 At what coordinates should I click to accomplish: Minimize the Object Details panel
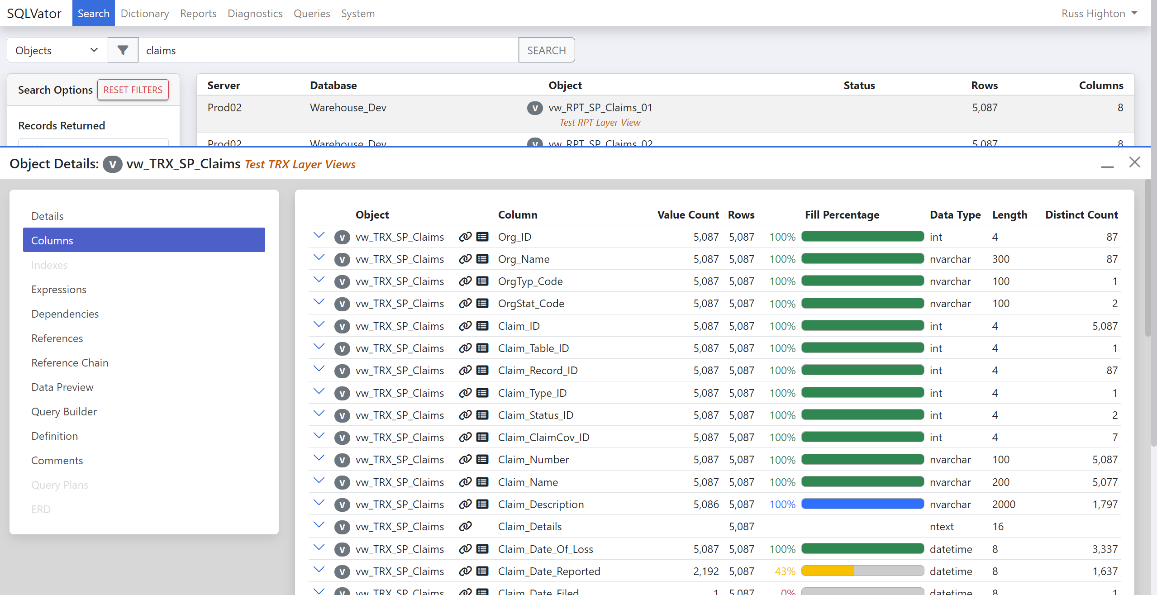pos(1108,165)
